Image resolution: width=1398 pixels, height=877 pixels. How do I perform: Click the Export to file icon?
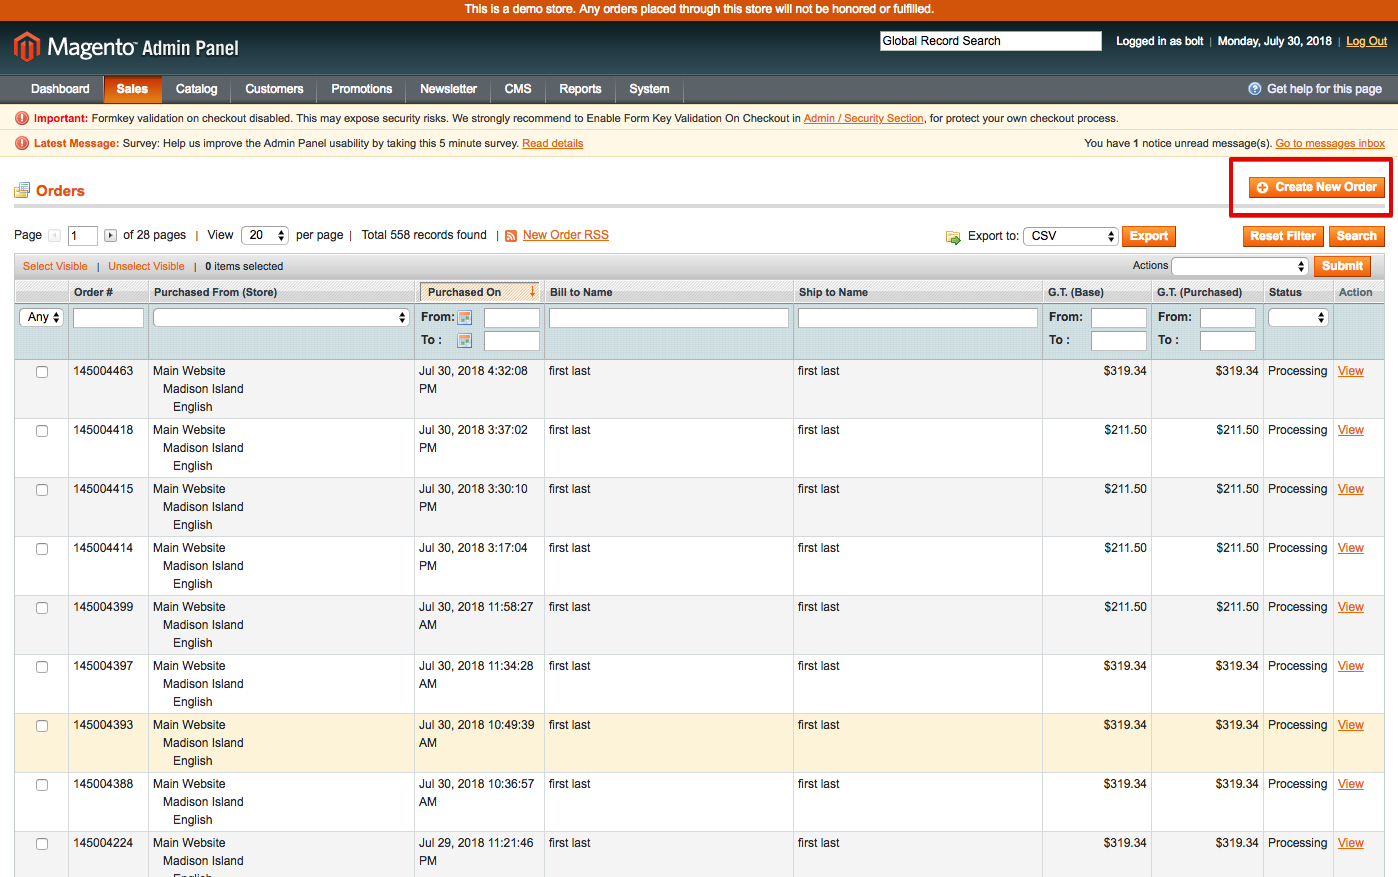[x=953, y=237]
